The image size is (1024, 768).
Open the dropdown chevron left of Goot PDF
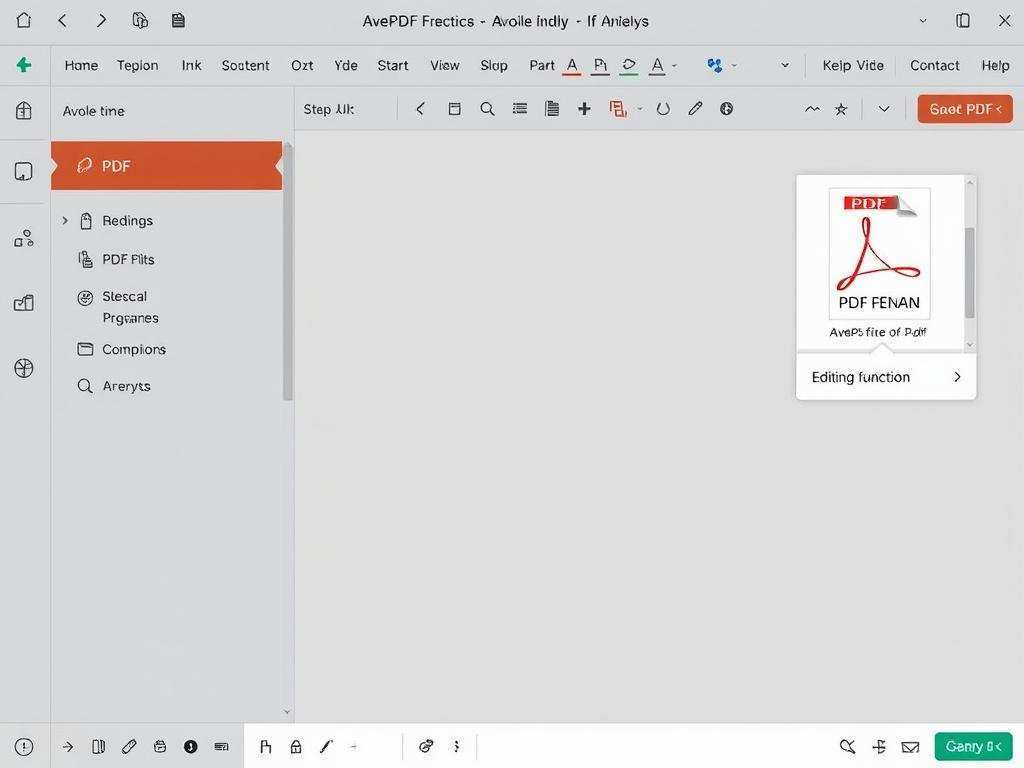pos(884,109)
